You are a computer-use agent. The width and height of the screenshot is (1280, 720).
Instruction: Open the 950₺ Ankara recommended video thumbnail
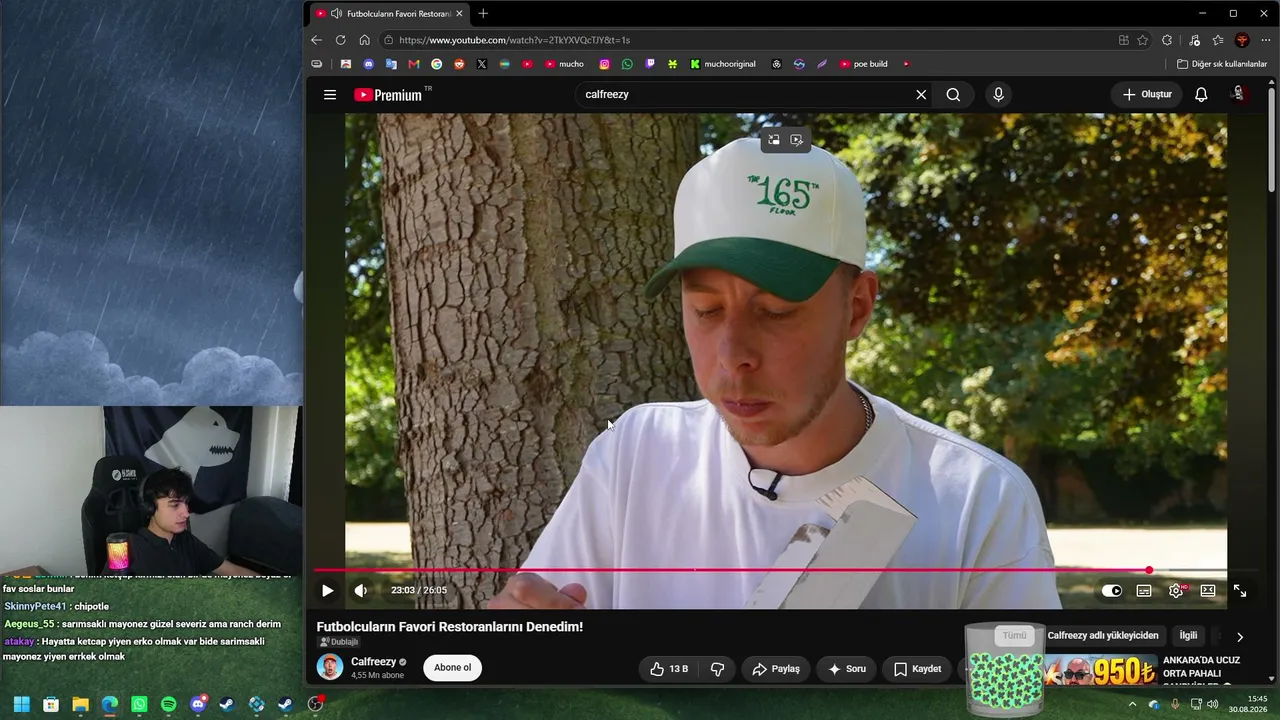(1100, 670)
